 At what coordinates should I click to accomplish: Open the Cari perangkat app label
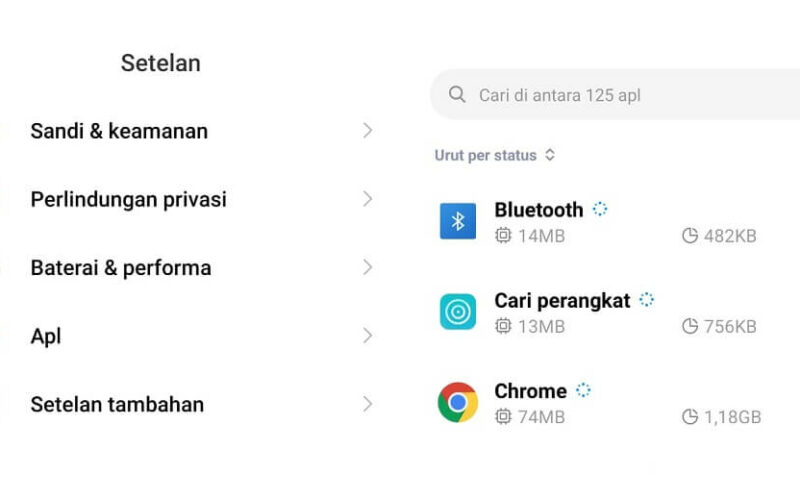(x=562, y=301)
